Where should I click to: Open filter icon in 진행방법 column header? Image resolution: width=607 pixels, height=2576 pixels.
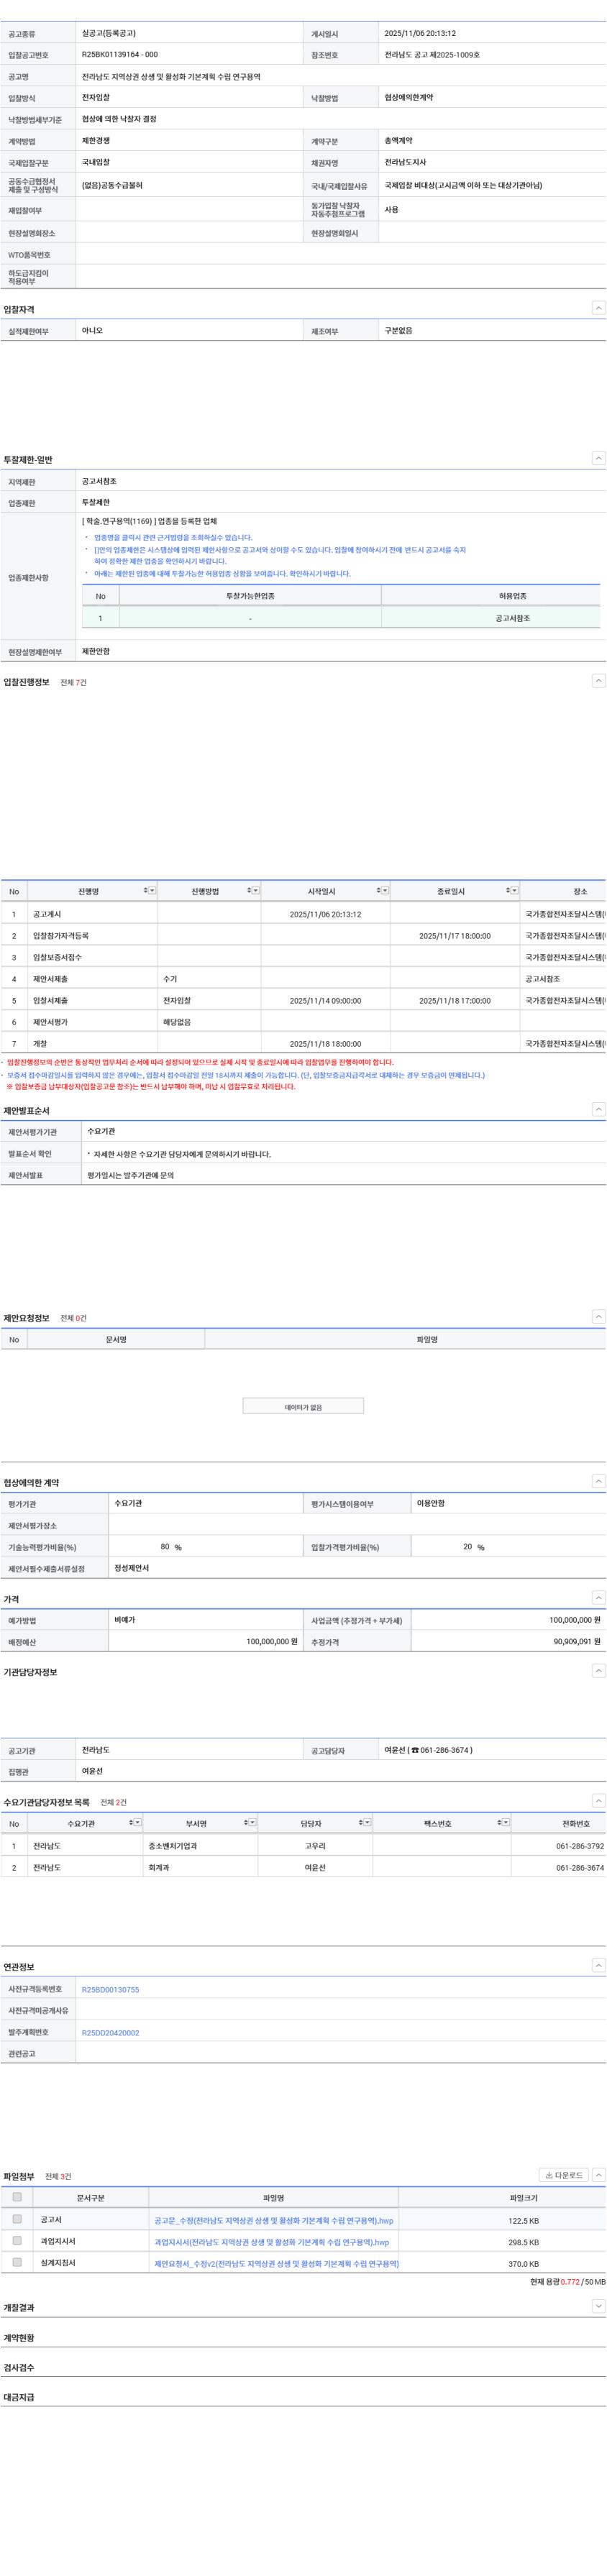click(x=255, y=890)
